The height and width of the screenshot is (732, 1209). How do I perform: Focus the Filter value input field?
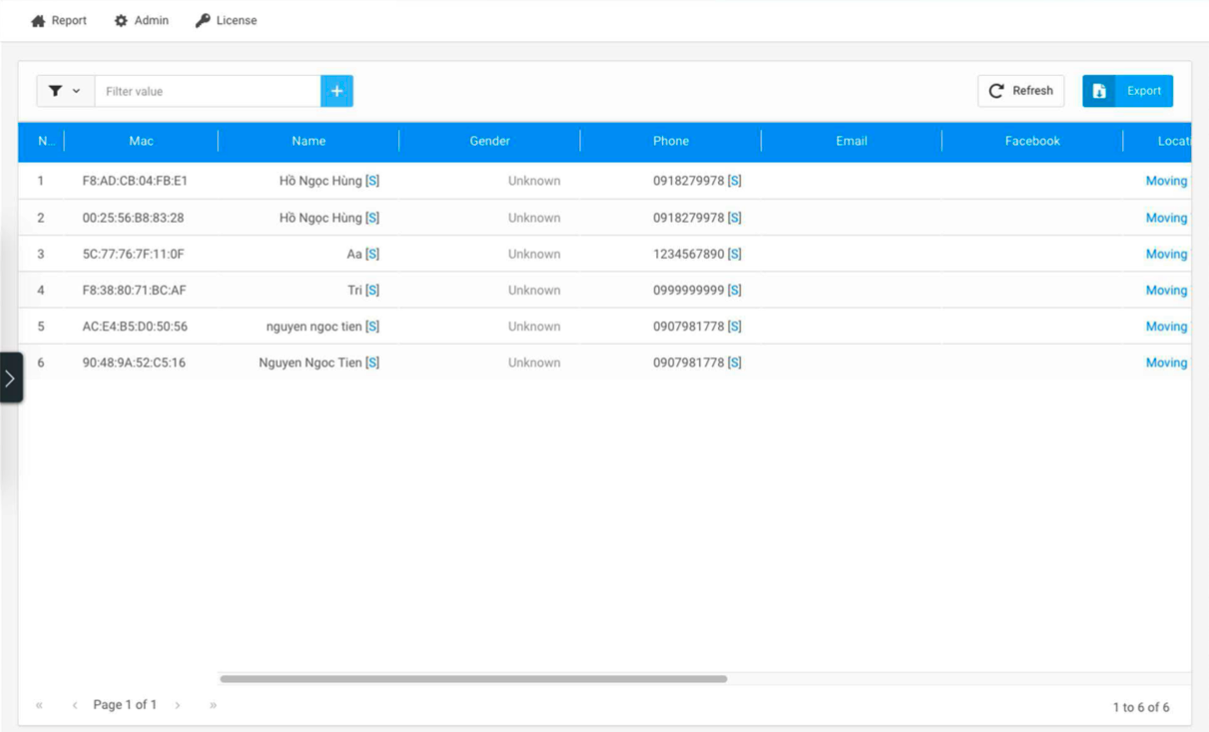208,91
